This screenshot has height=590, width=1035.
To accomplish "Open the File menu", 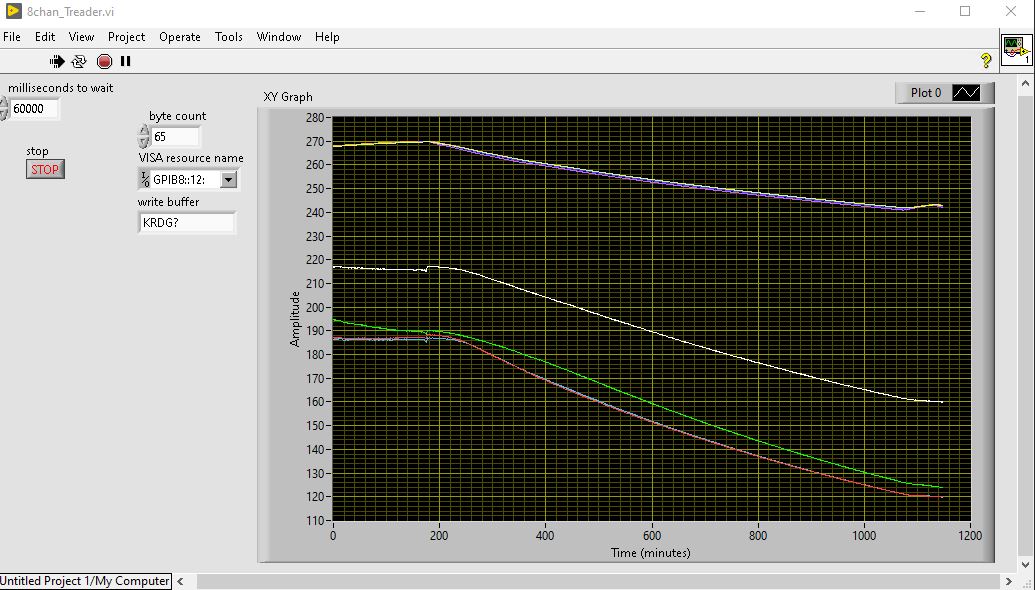I will pos(12,37).
